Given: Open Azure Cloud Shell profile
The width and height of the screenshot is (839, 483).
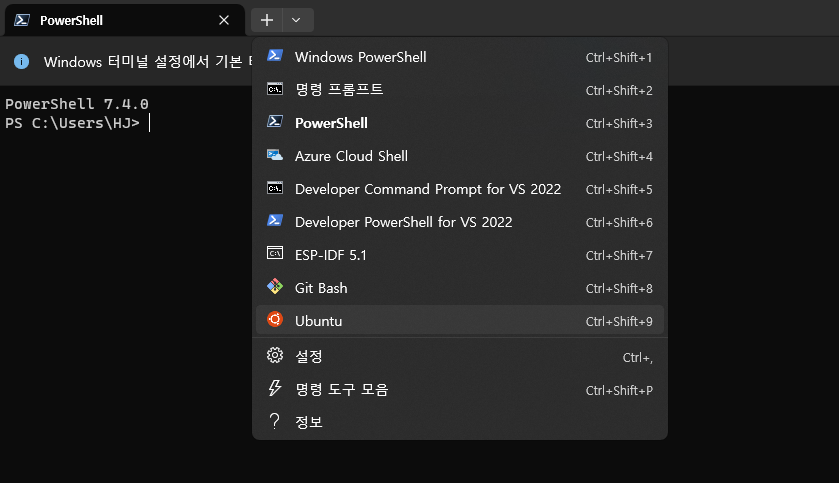Looking at the screenshot, I should point(460,156).
